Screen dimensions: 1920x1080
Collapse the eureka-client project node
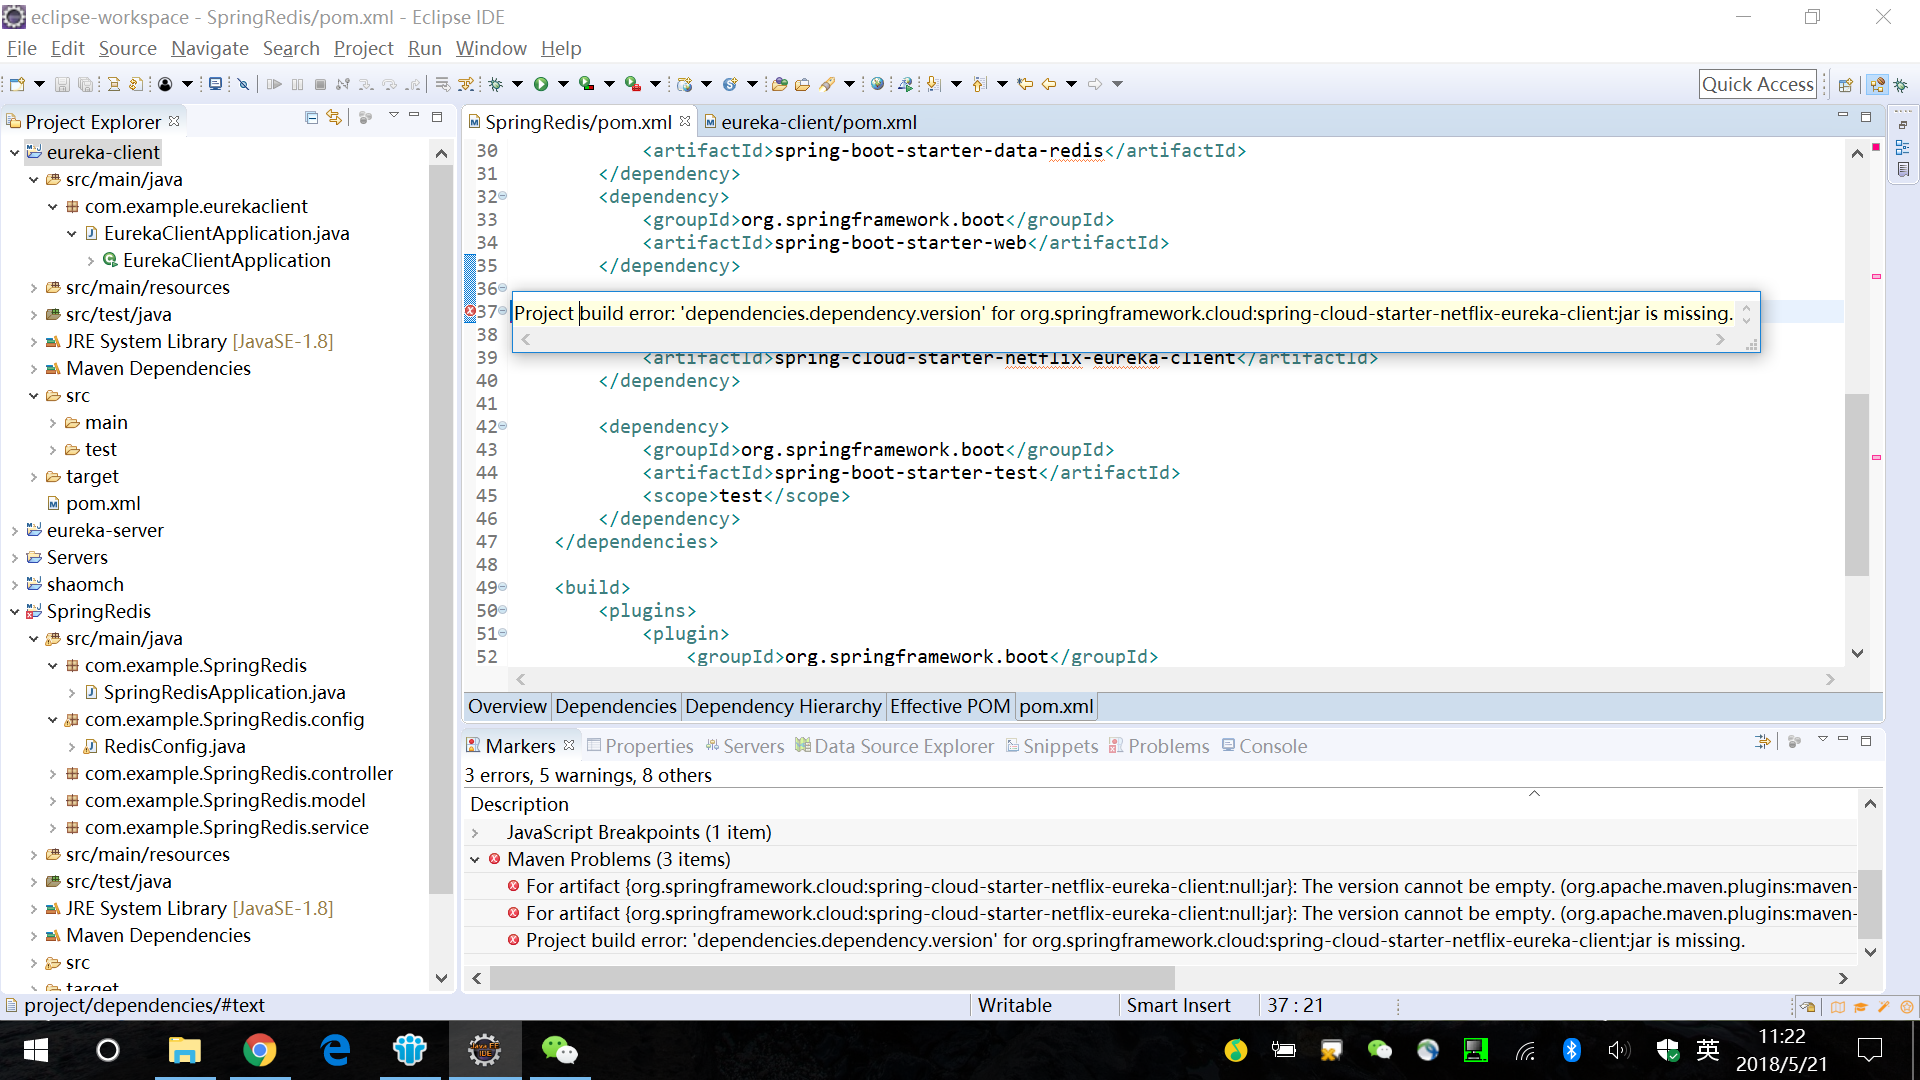tap(14, 152)
